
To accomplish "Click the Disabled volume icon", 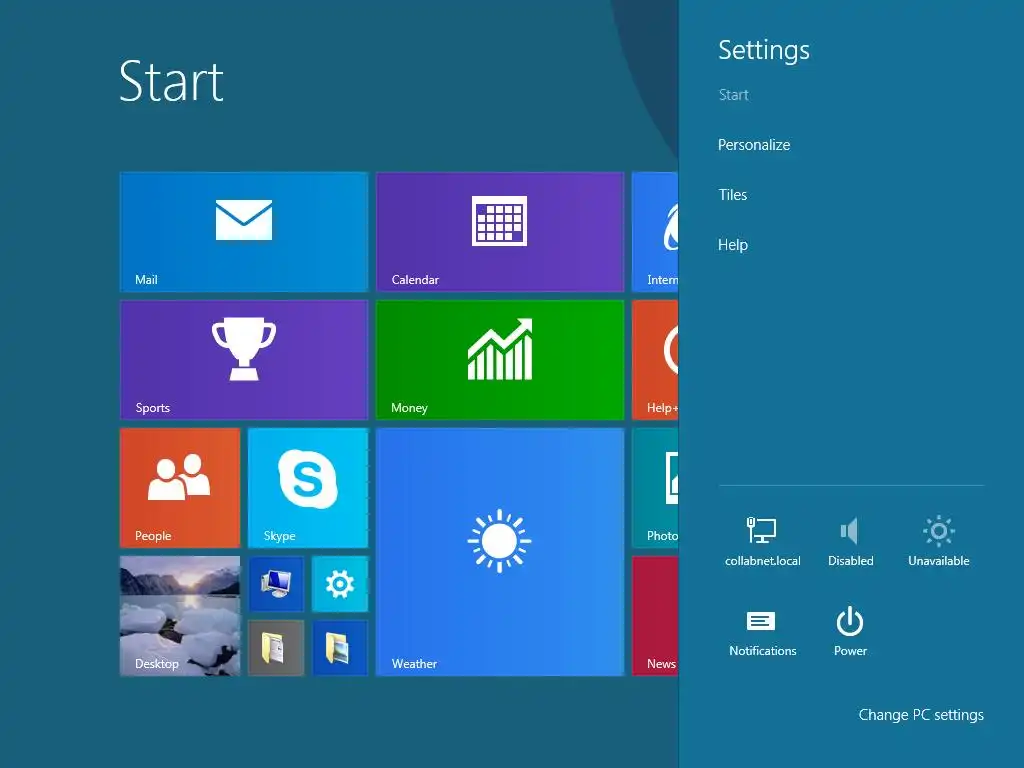I will [x=850, y=541].
